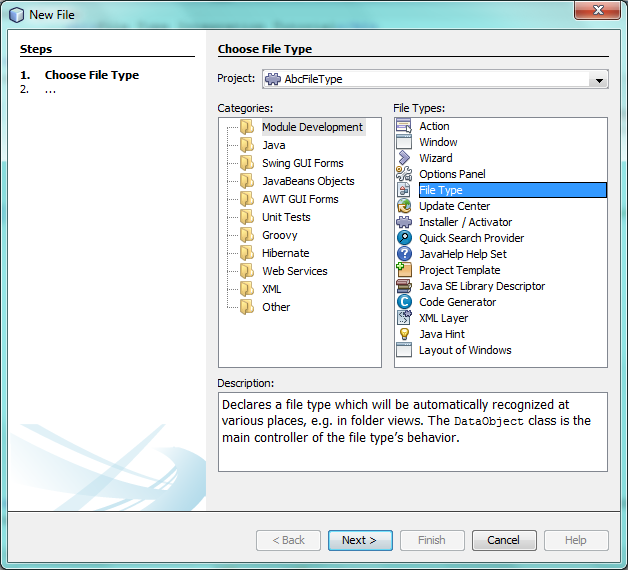The width and height of the screenshot is (628, 570).
Task: Select the highlighted File Type entry
Action: (440, 190)
